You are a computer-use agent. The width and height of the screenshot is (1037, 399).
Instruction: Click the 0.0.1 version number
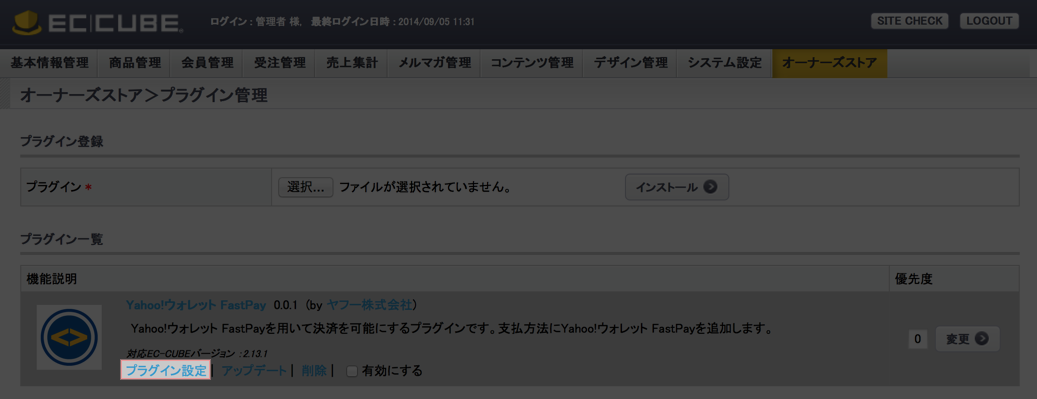[x=287, y=305]
